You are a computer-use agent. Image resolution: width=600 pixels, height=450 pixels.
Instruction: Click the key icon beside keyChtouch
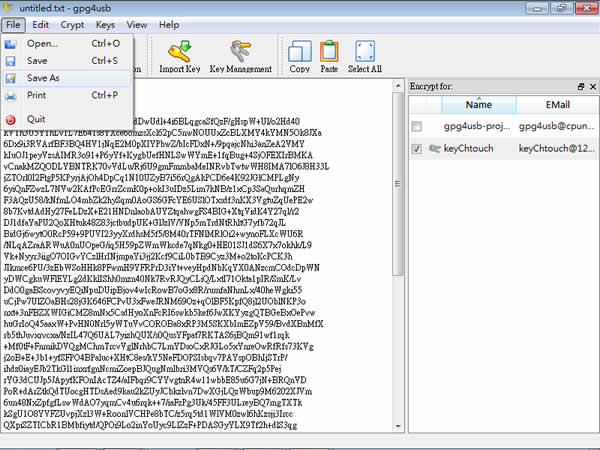click(435, 148)
